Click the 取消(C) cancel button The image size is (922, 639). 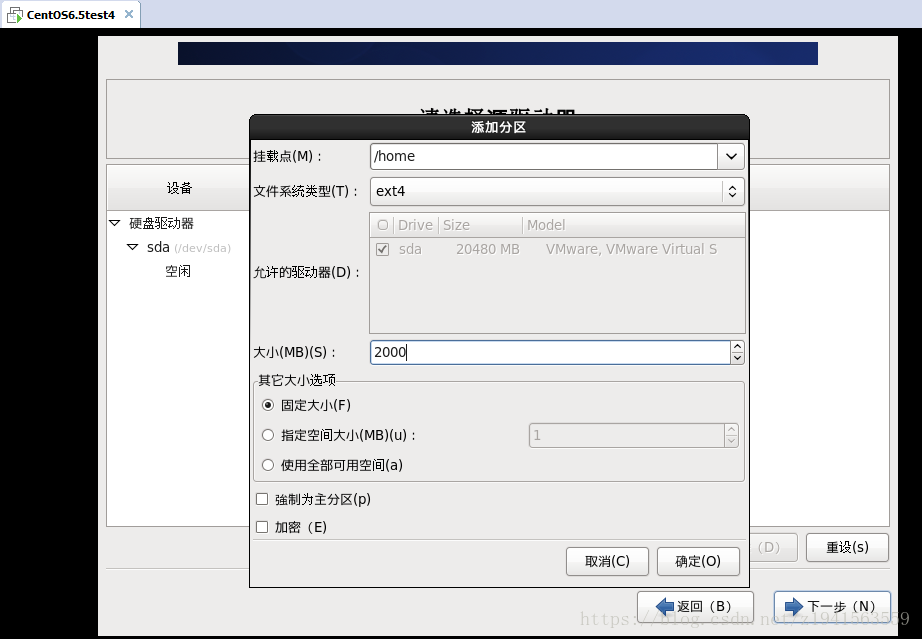607,561
